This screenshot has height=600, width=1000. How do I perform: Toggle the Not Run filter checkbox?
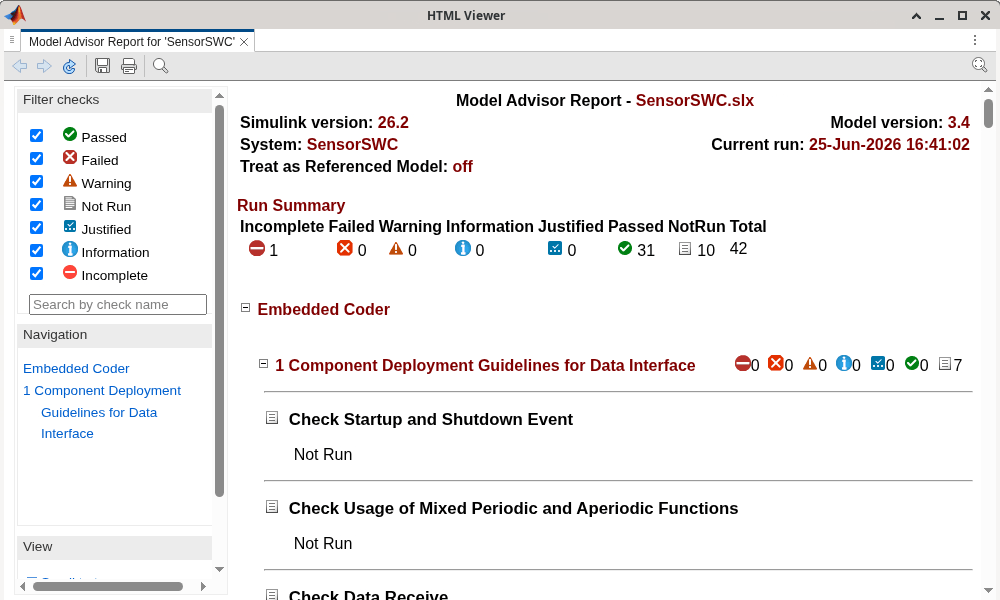tap(36, 205)
